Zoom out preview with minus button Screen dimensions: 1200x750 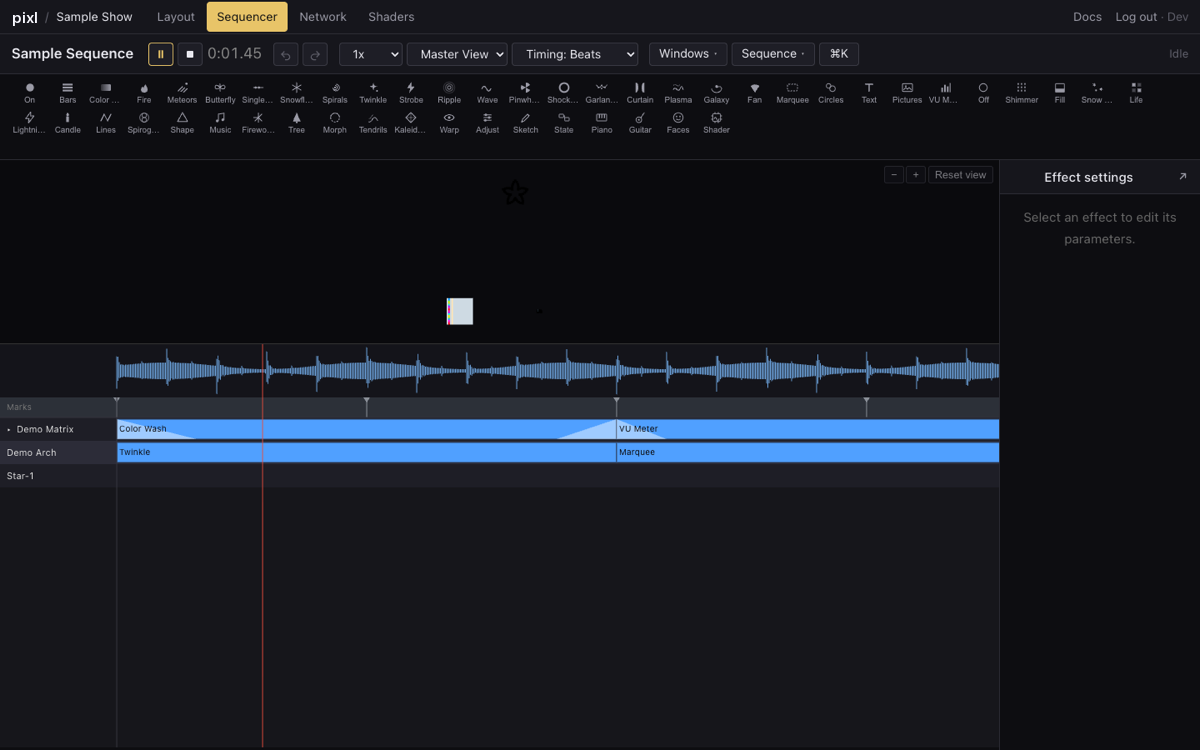[x=894, y=175]
